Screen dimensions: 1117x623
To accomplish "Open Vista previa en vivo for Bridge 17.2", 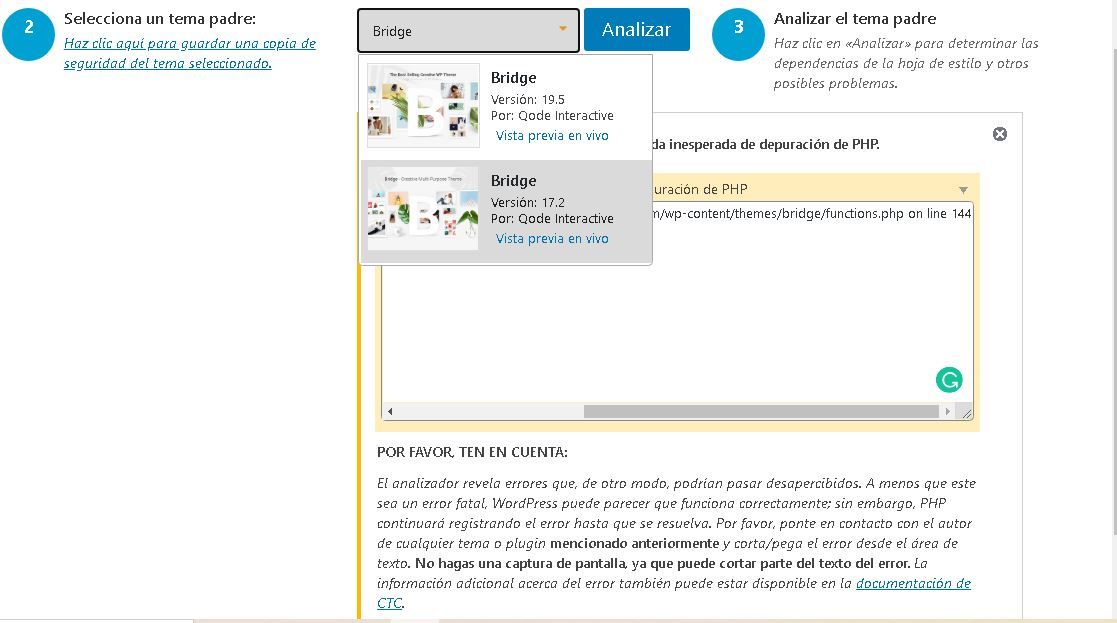I will pos(552,239).
